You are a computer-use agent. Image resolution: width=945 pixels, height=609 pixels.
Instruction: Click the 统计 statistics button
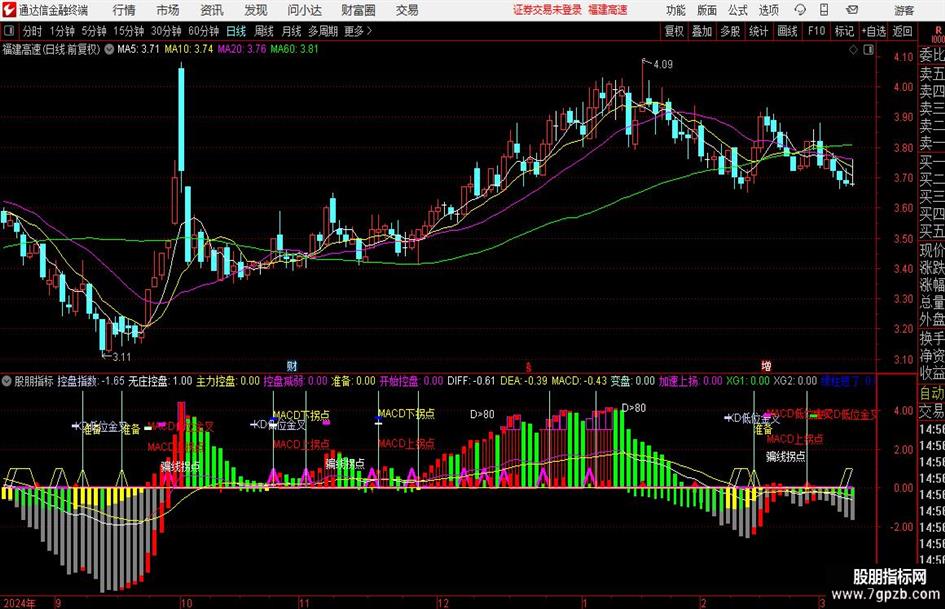point(758,31)
